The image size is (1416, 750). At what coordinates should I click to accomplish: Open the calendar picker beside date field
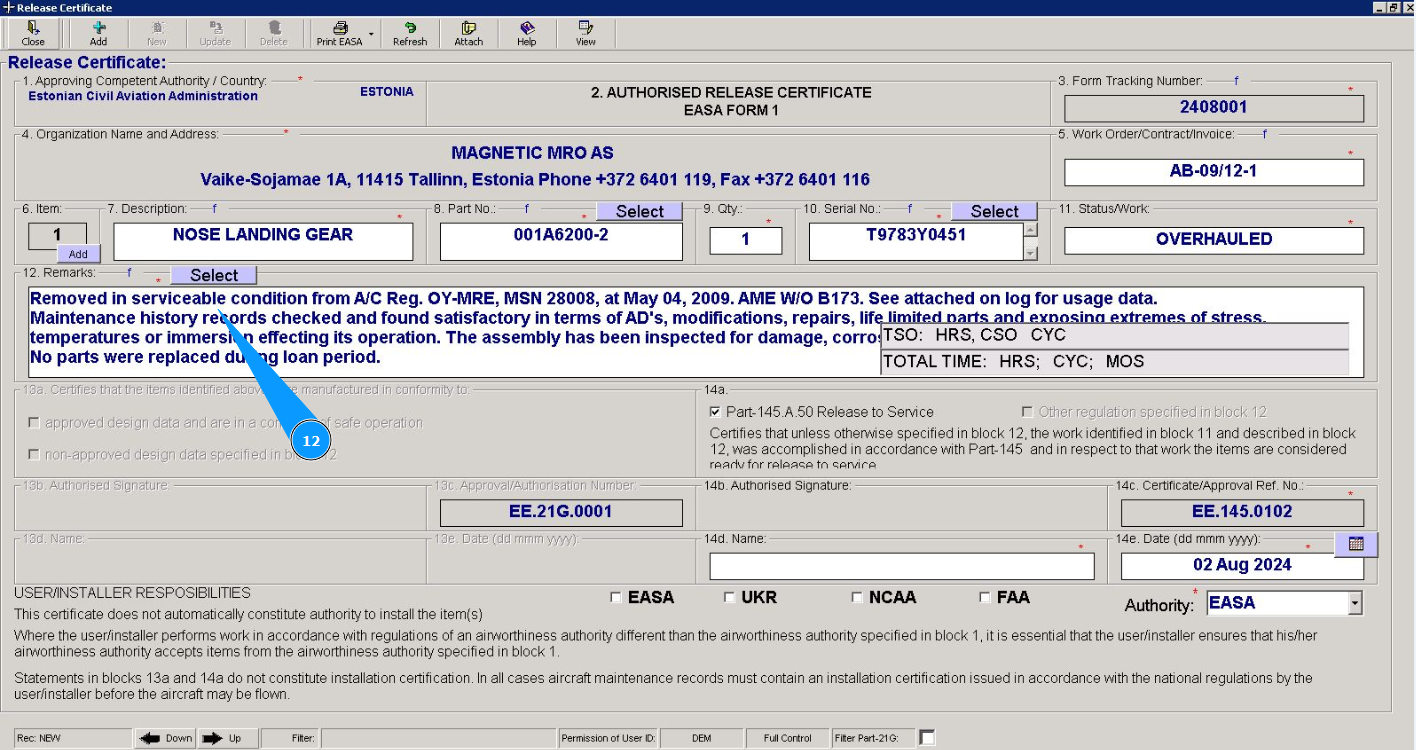coord(1356,544)
